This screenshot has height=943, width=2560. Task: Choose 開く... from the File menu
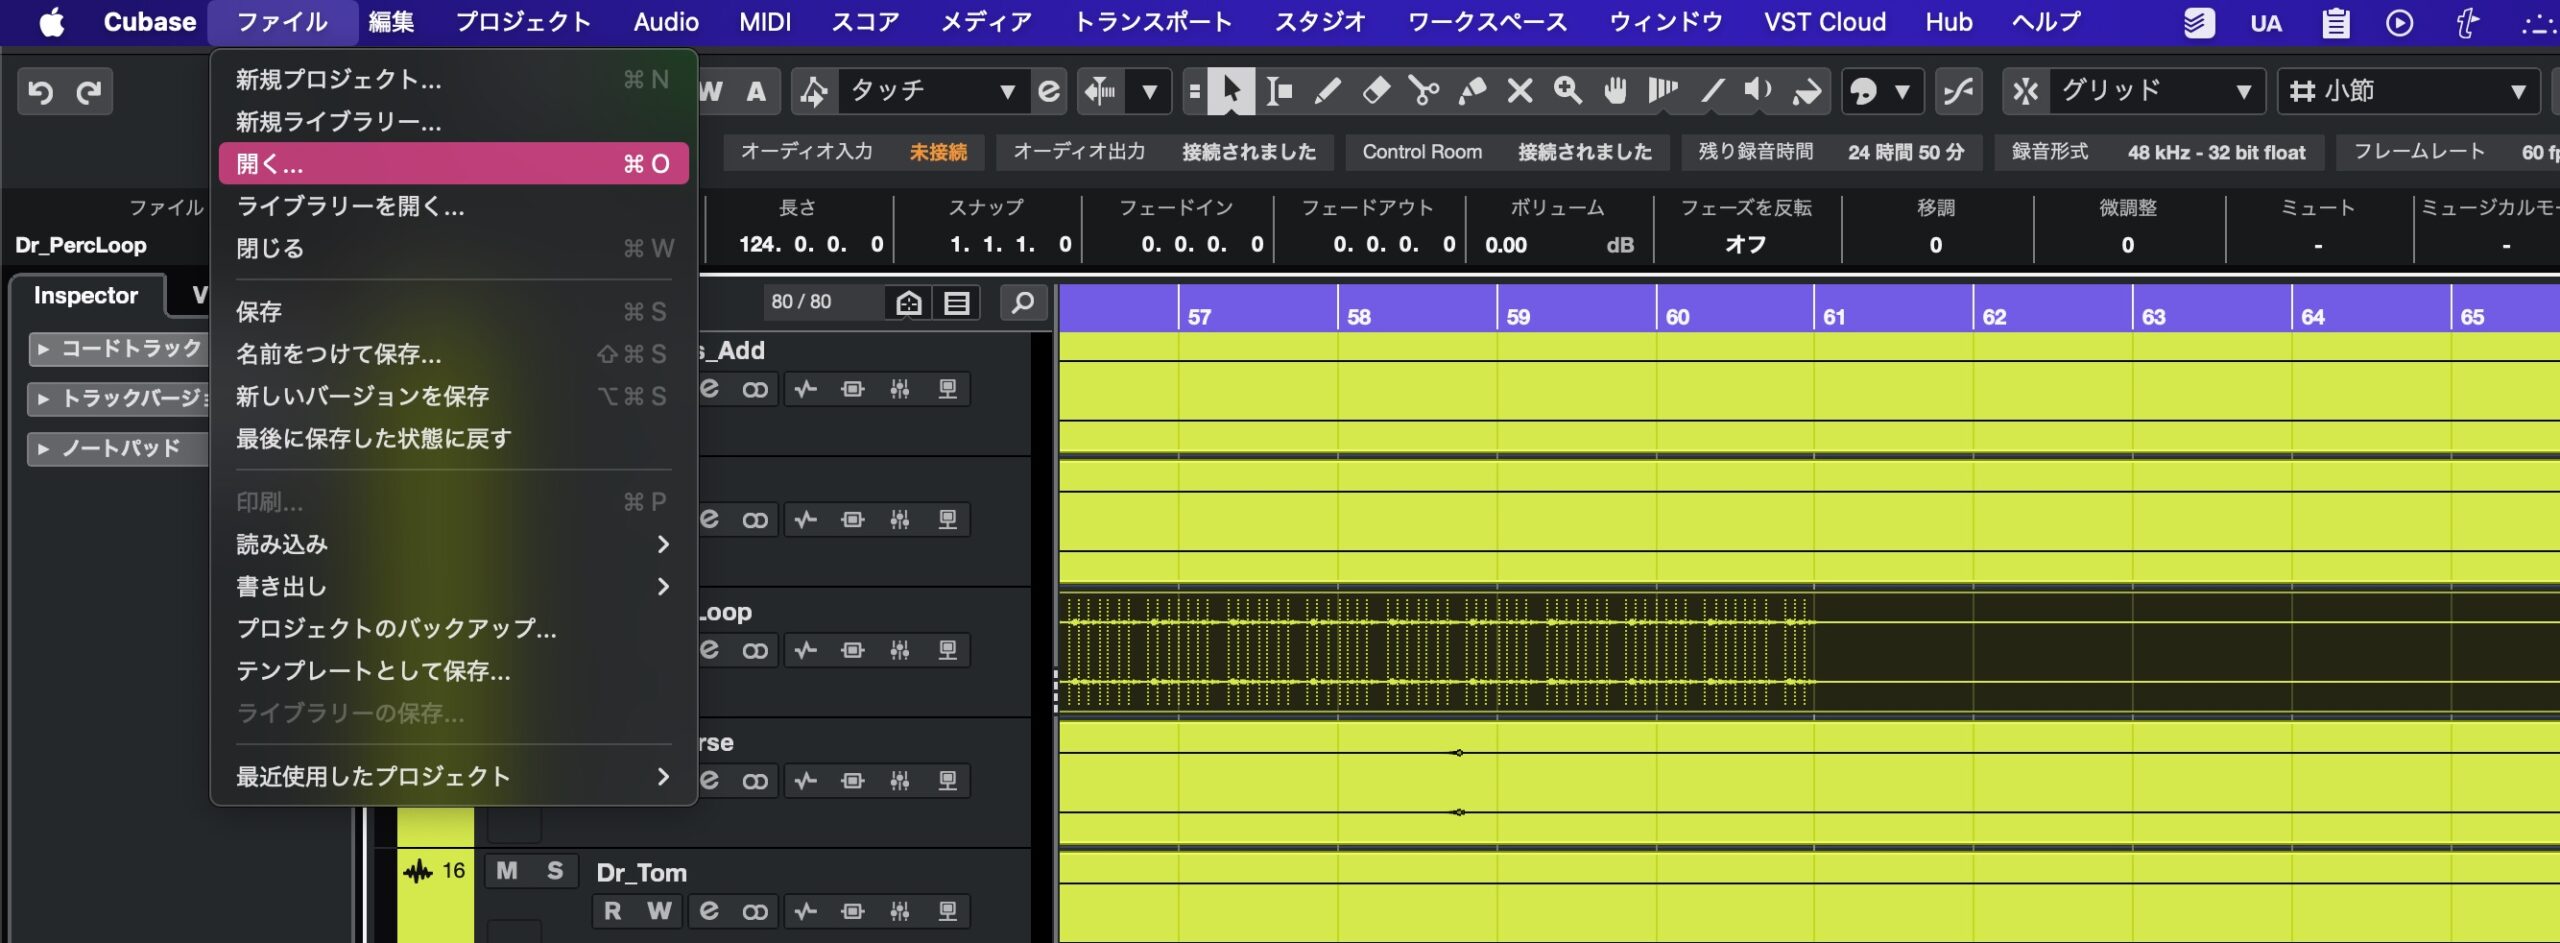(x=453, y=164)
